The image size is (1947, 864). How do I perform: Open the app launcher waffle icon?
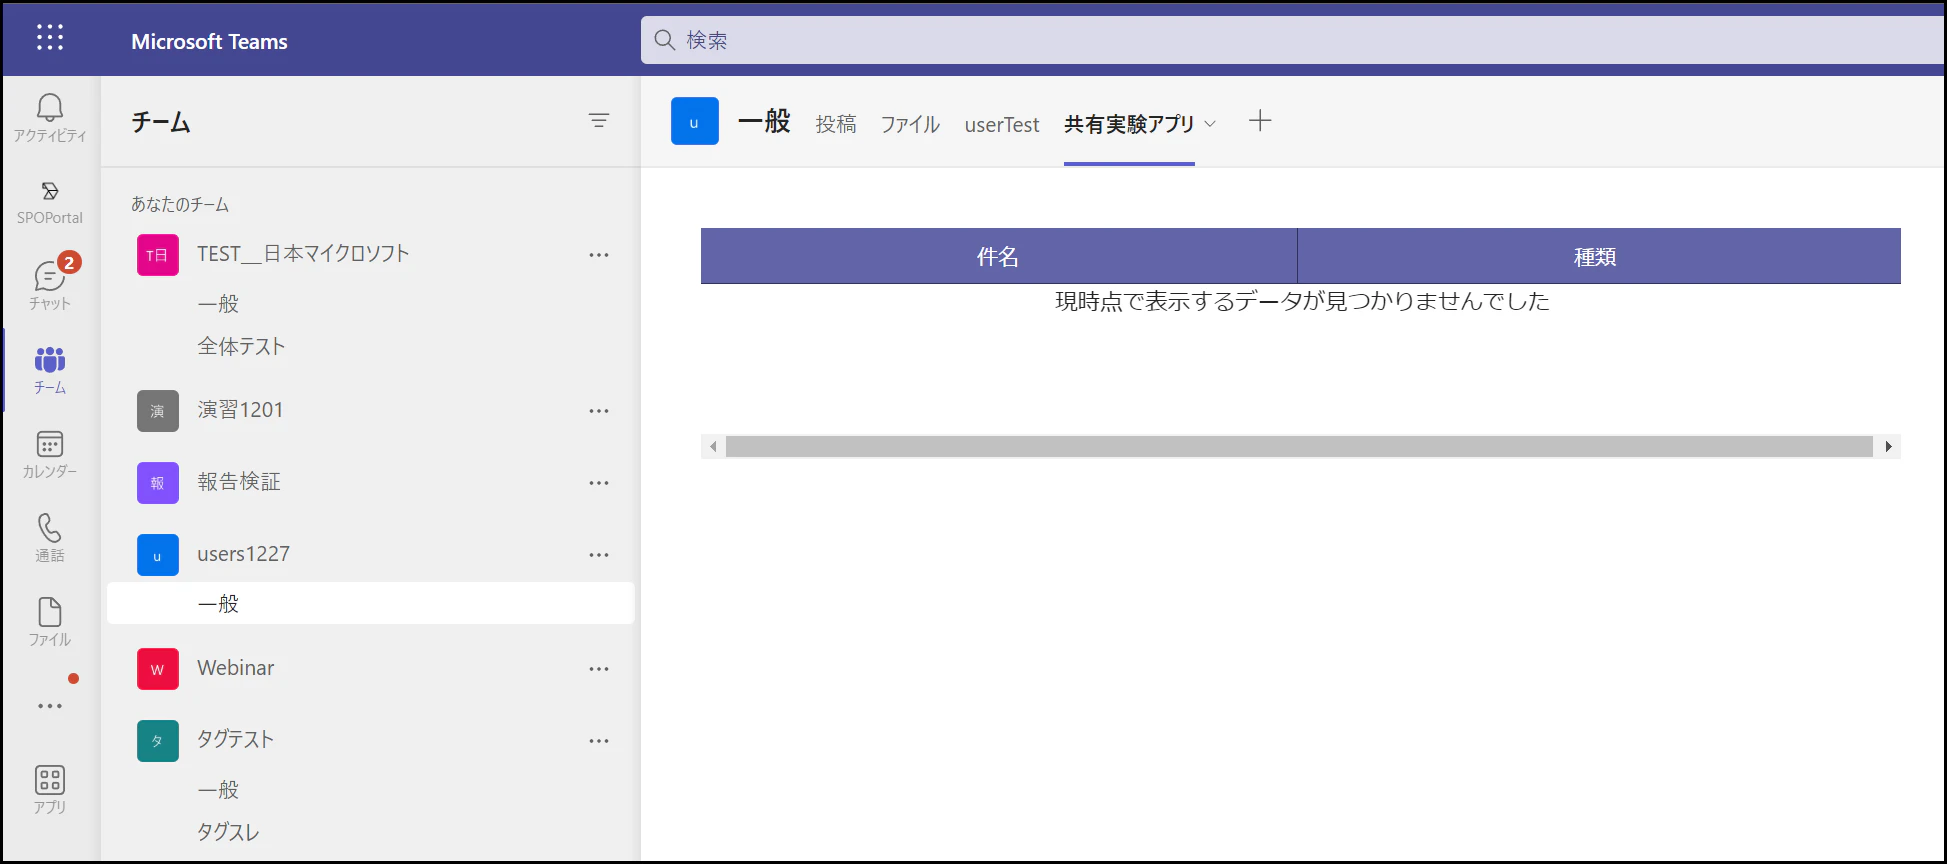(49, 38)
